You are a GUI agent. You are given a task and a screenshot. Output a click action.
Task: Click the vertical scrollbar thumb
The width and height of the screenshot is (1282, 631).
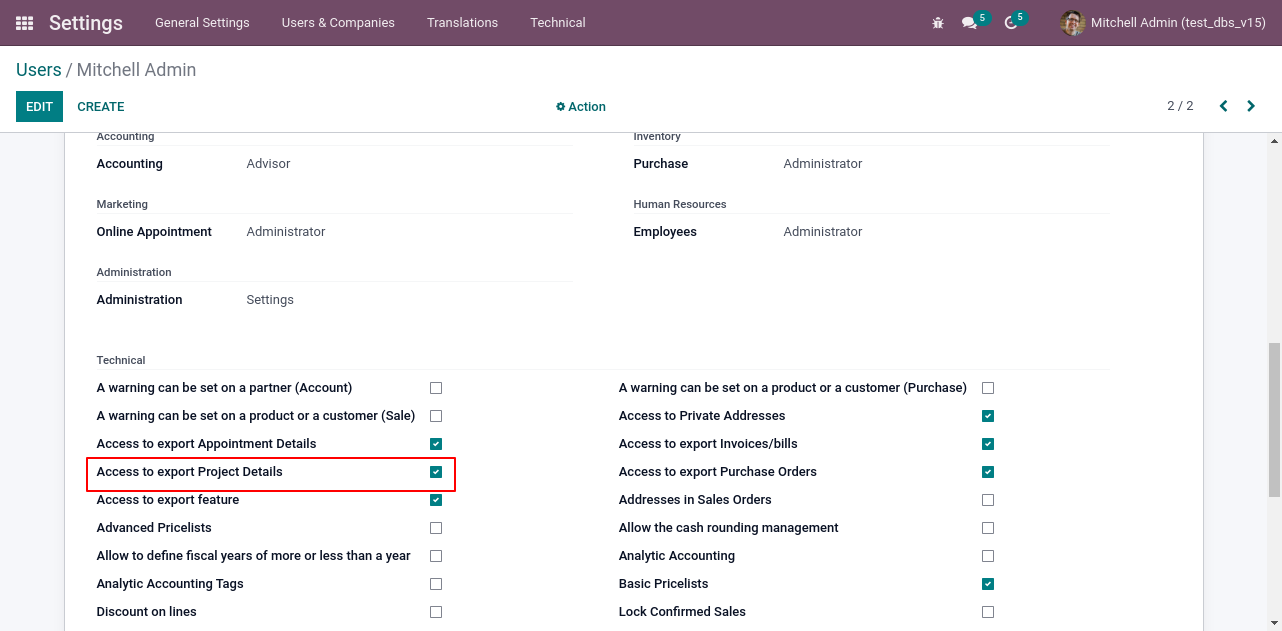click(x=1274, y=419)
